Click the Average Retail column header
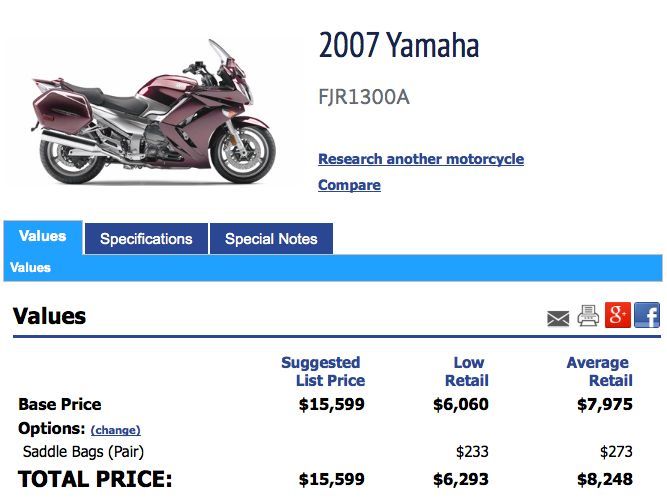The image size is (667, 499). pyautogui.click(x=599, y=371)
